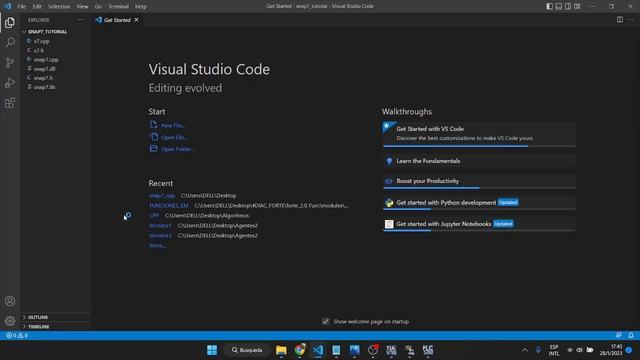The image size is (640, 360).
Task: Open editor more actions ellipsis
Action: tap(630, 20)
